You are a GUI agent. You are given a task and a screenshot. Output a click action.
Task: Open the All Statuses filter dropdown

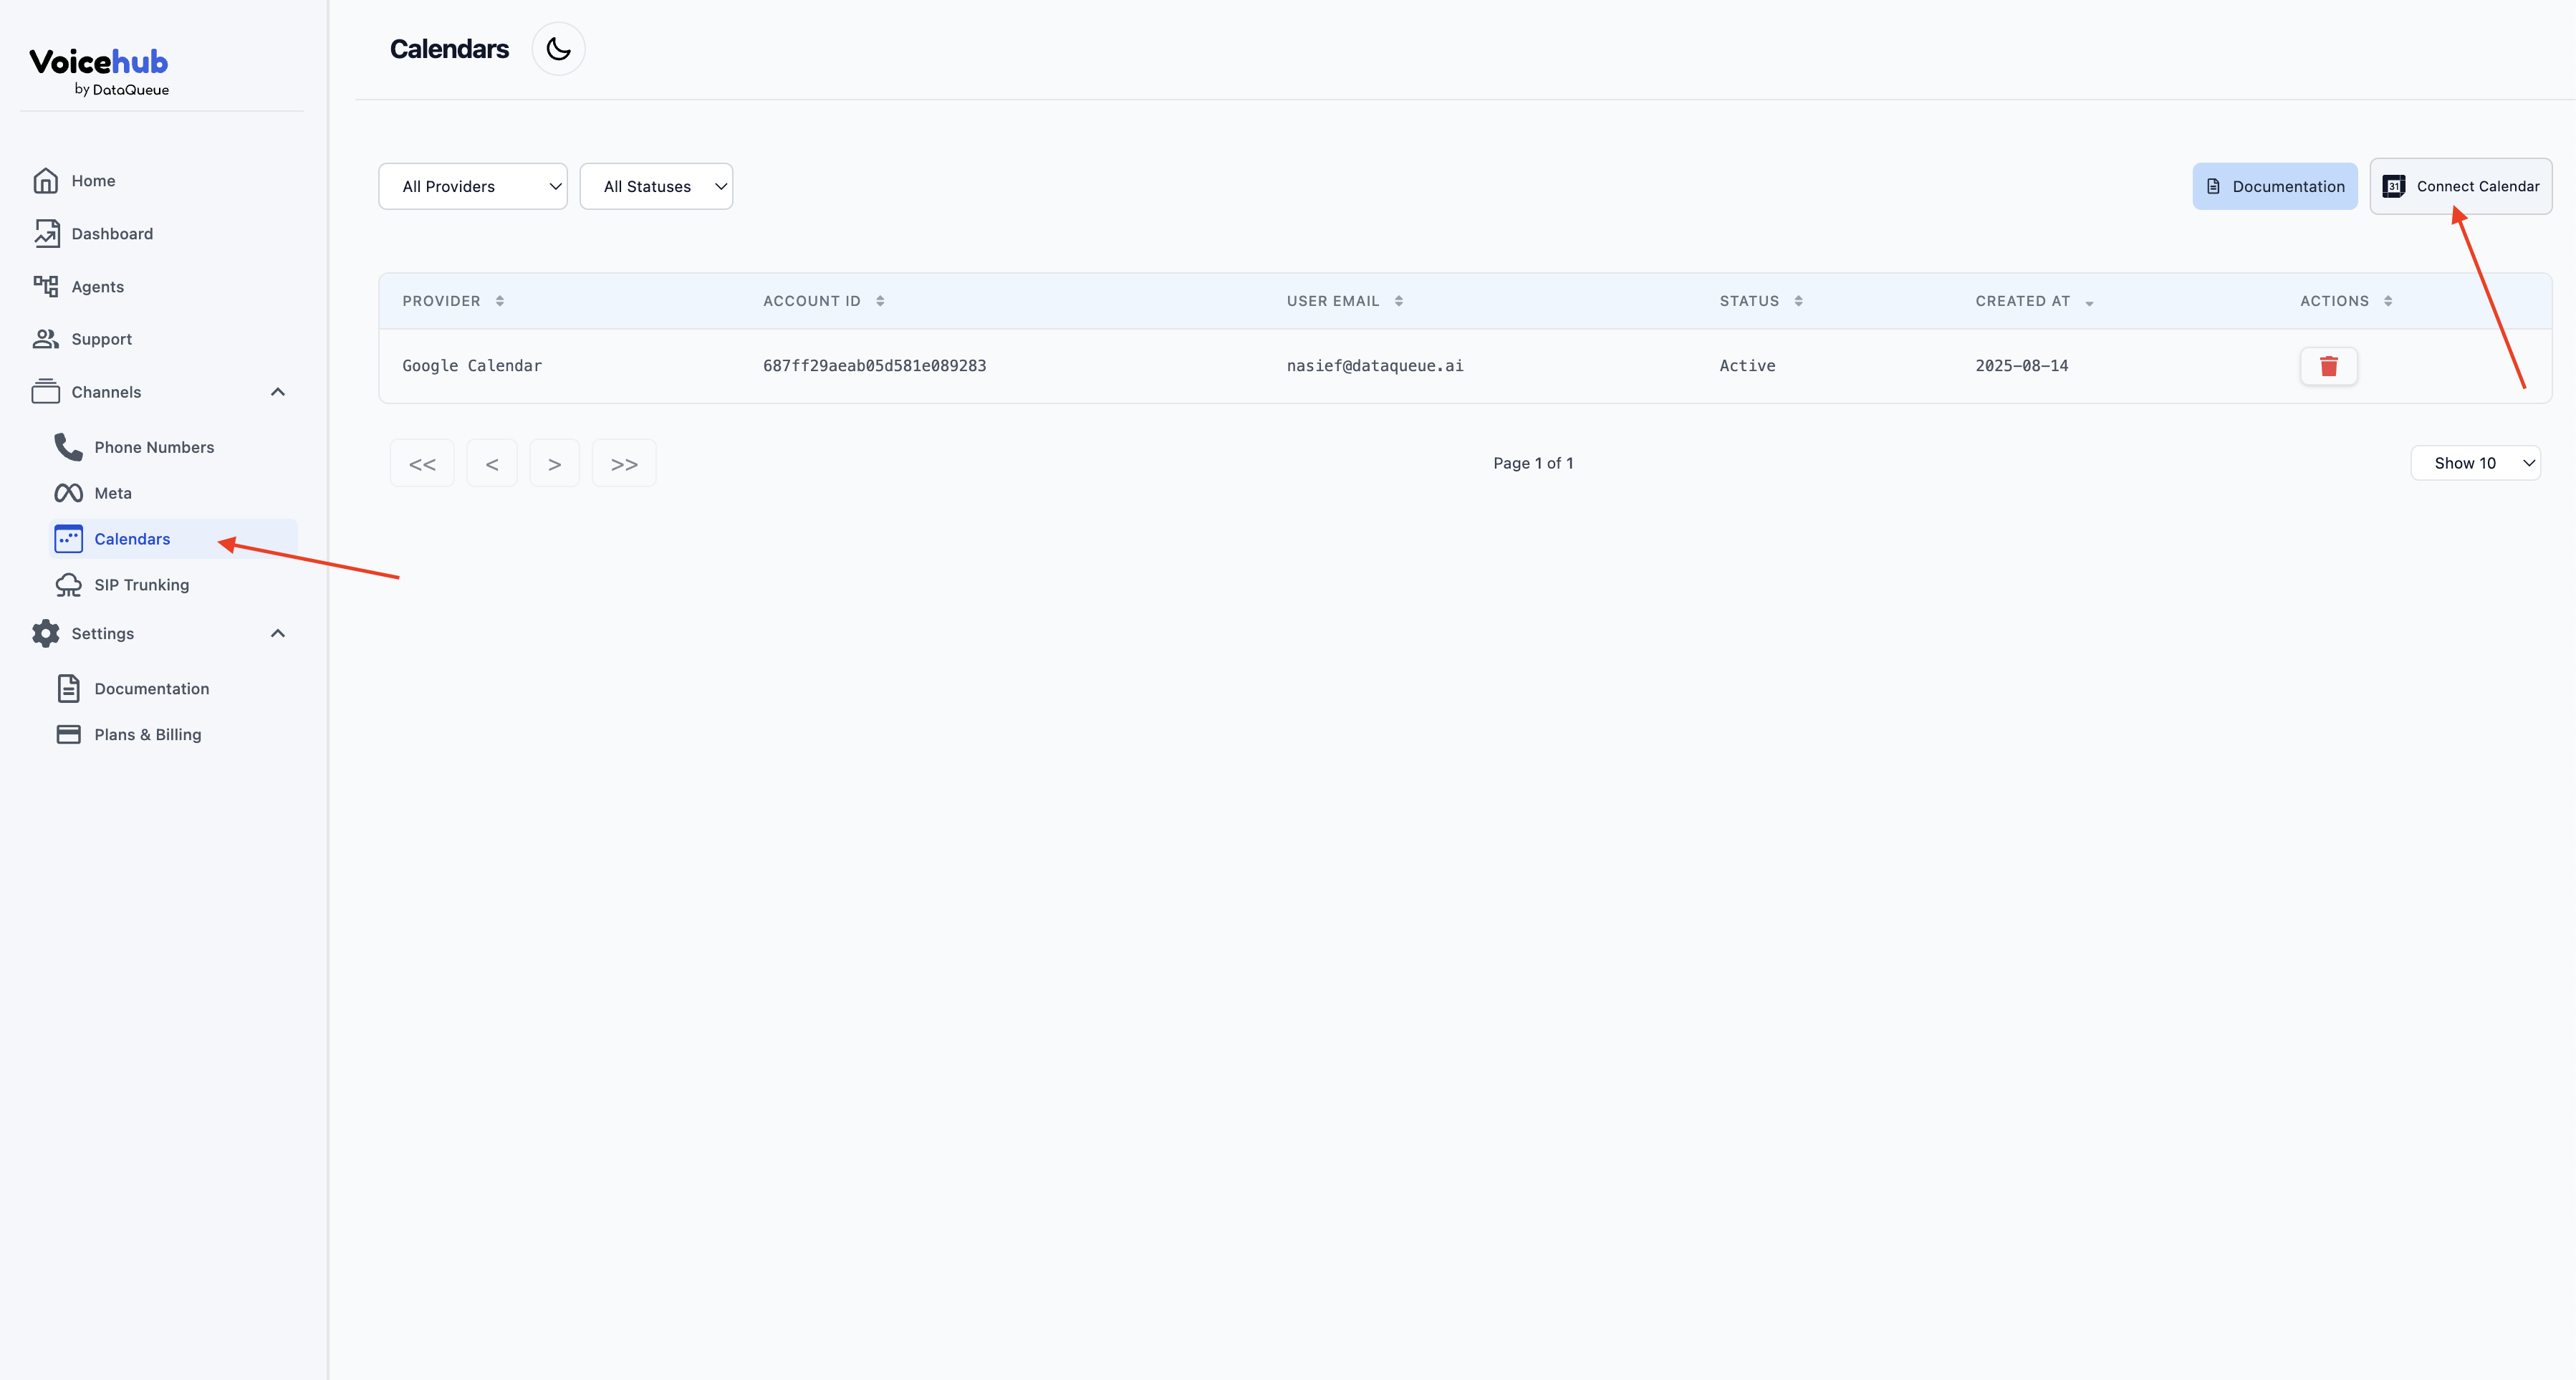pyautogui.click(x=656, y=187)
